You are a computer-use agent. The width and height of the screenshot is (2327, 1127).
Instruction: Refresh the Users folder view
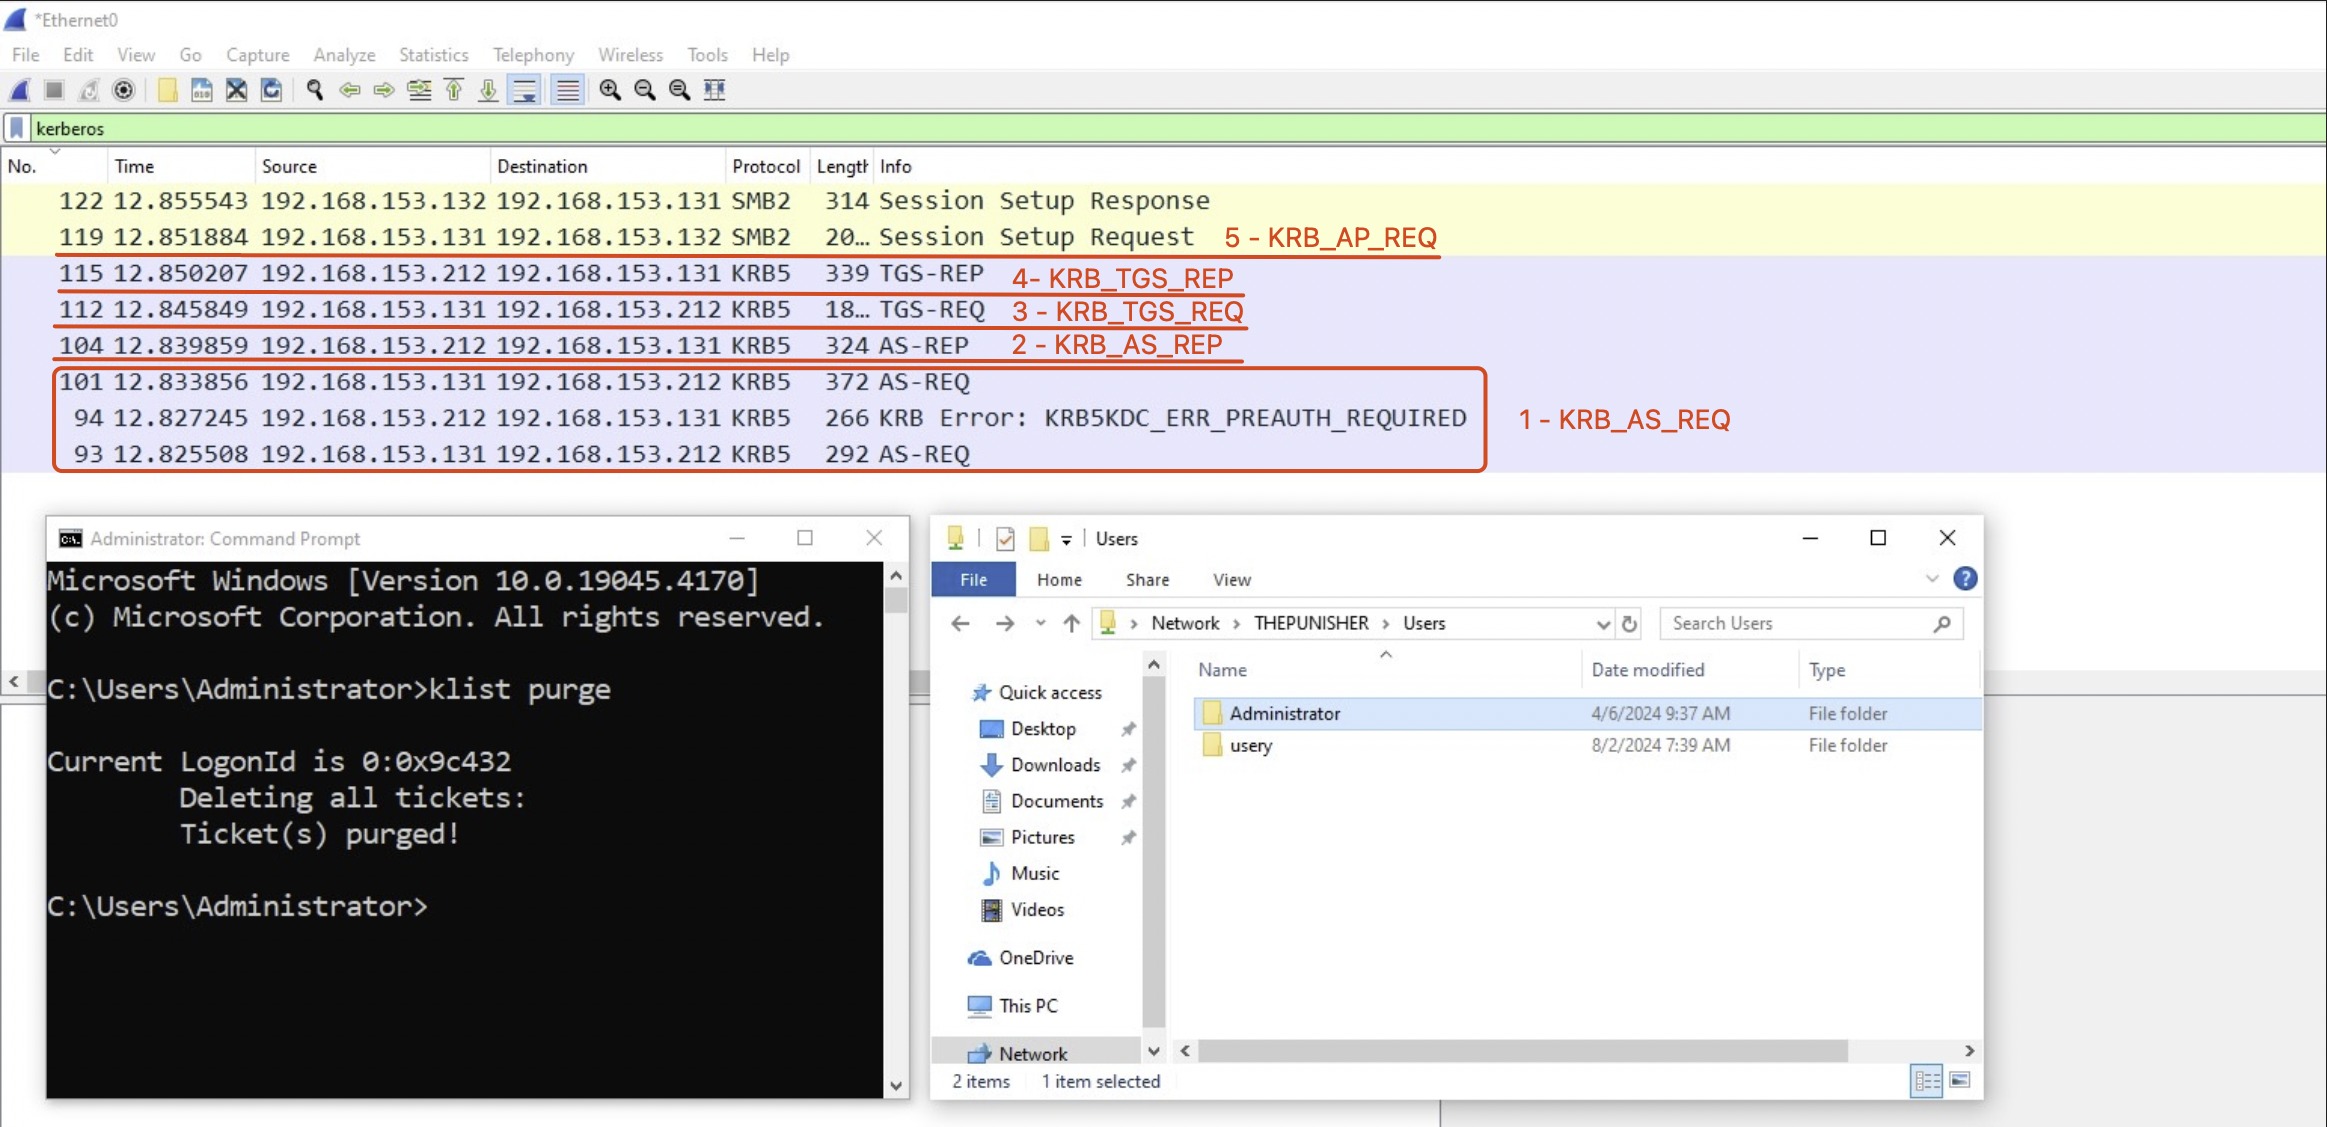[x=1630, y=624]
